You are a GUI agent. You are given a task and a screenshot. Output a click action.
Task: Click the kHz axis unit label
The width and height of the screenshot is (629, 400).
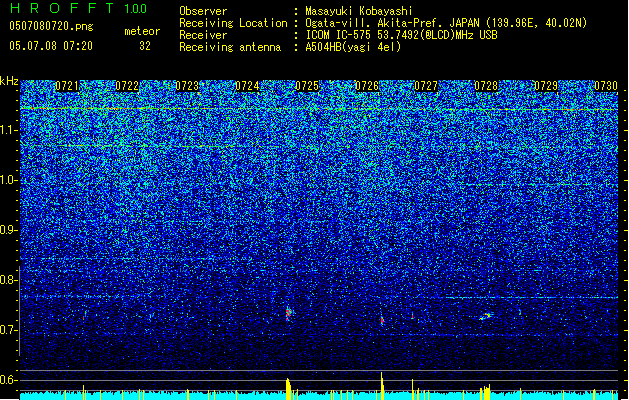point(9,81)
